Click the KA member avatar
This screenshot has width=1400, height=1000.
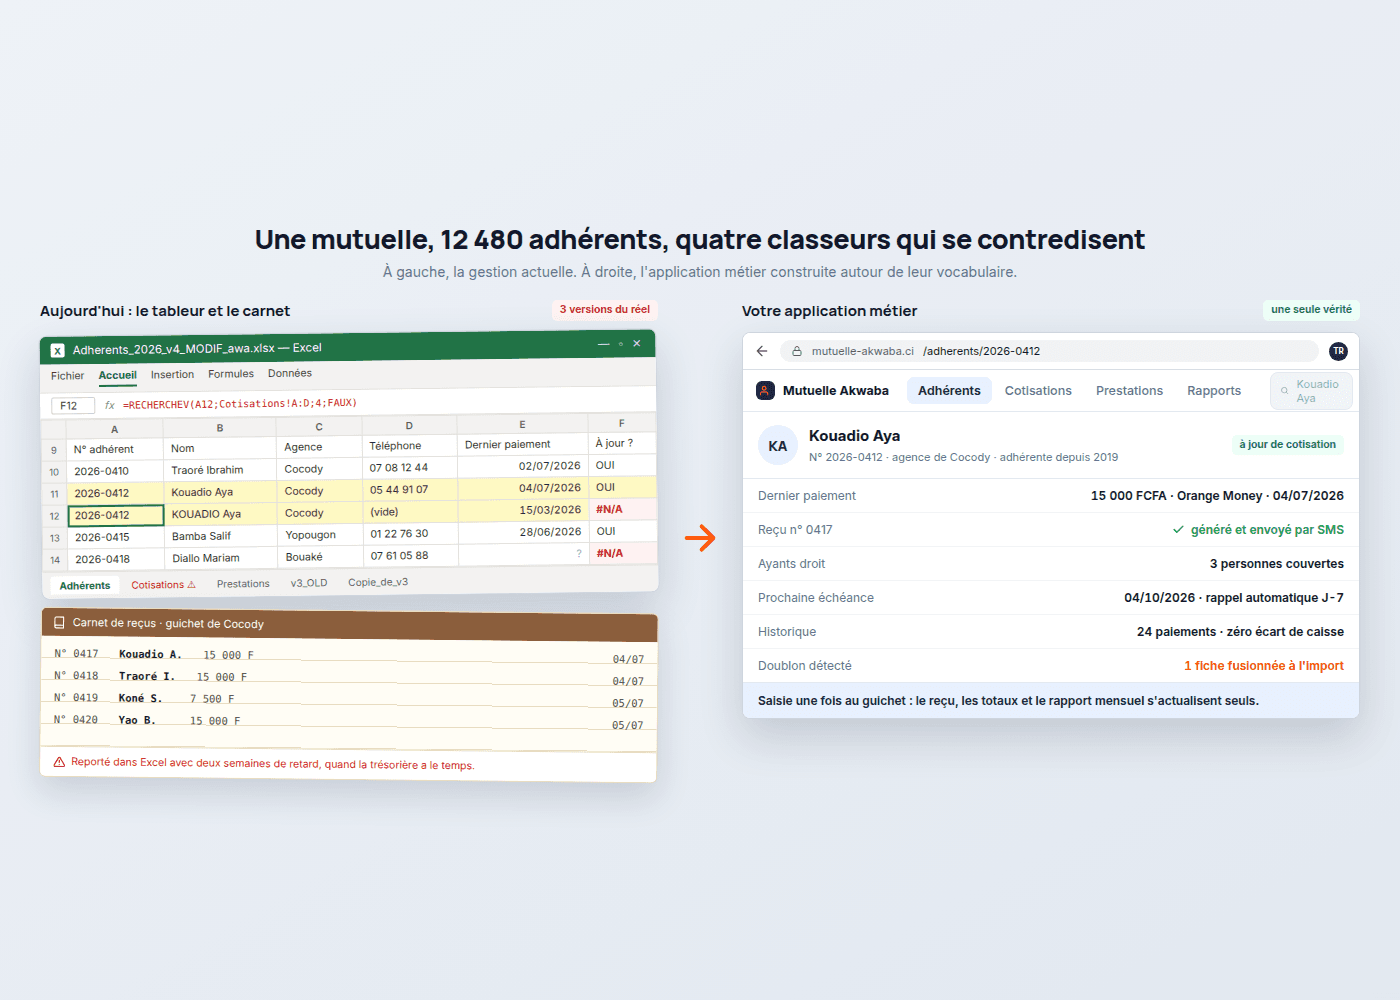pyautogui.click(x=778, y=446)
